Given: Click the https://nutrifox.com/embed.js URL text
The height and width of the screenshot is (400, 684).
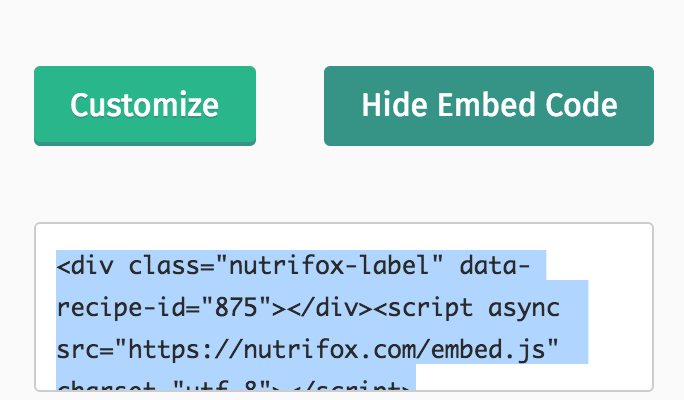Looking at the screenshot, I should [x=336, y=349].
